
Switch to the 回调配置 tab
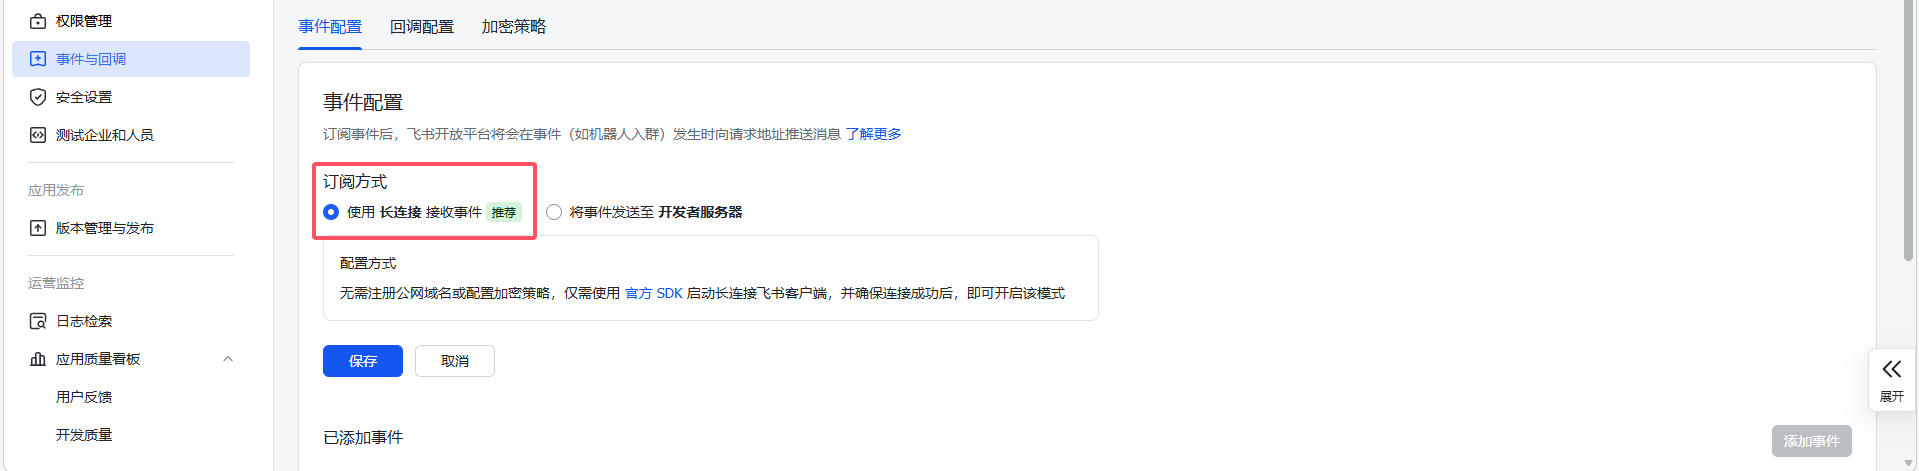(x=421, y=27)
